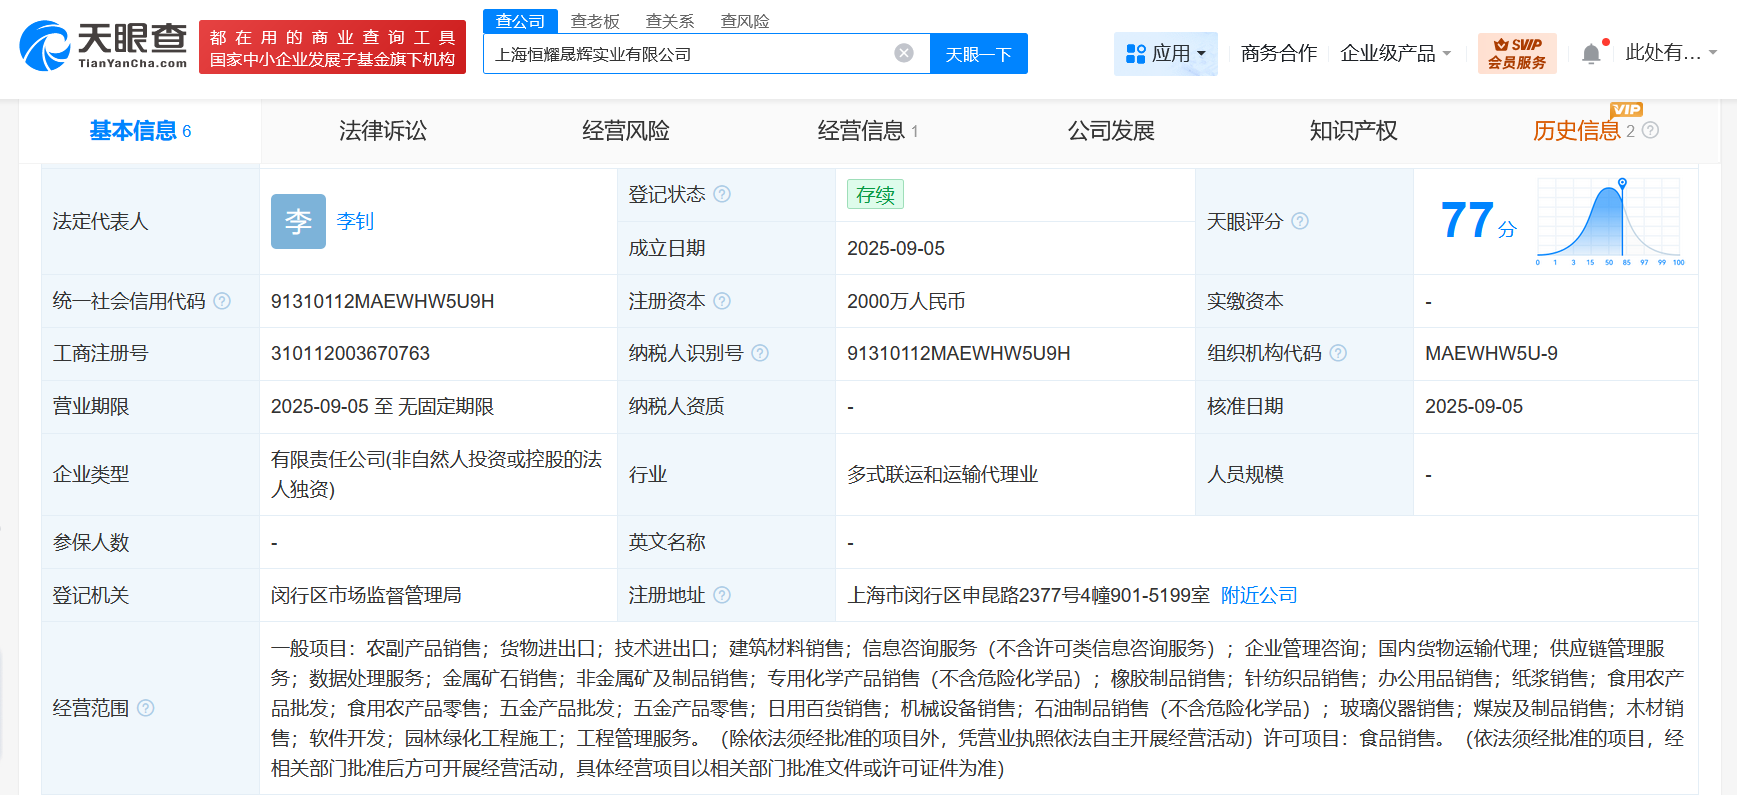This screenshot has width=1737, height=795.
Task: Click the 李 avatar of legal representative
Action: click(298, 221)
